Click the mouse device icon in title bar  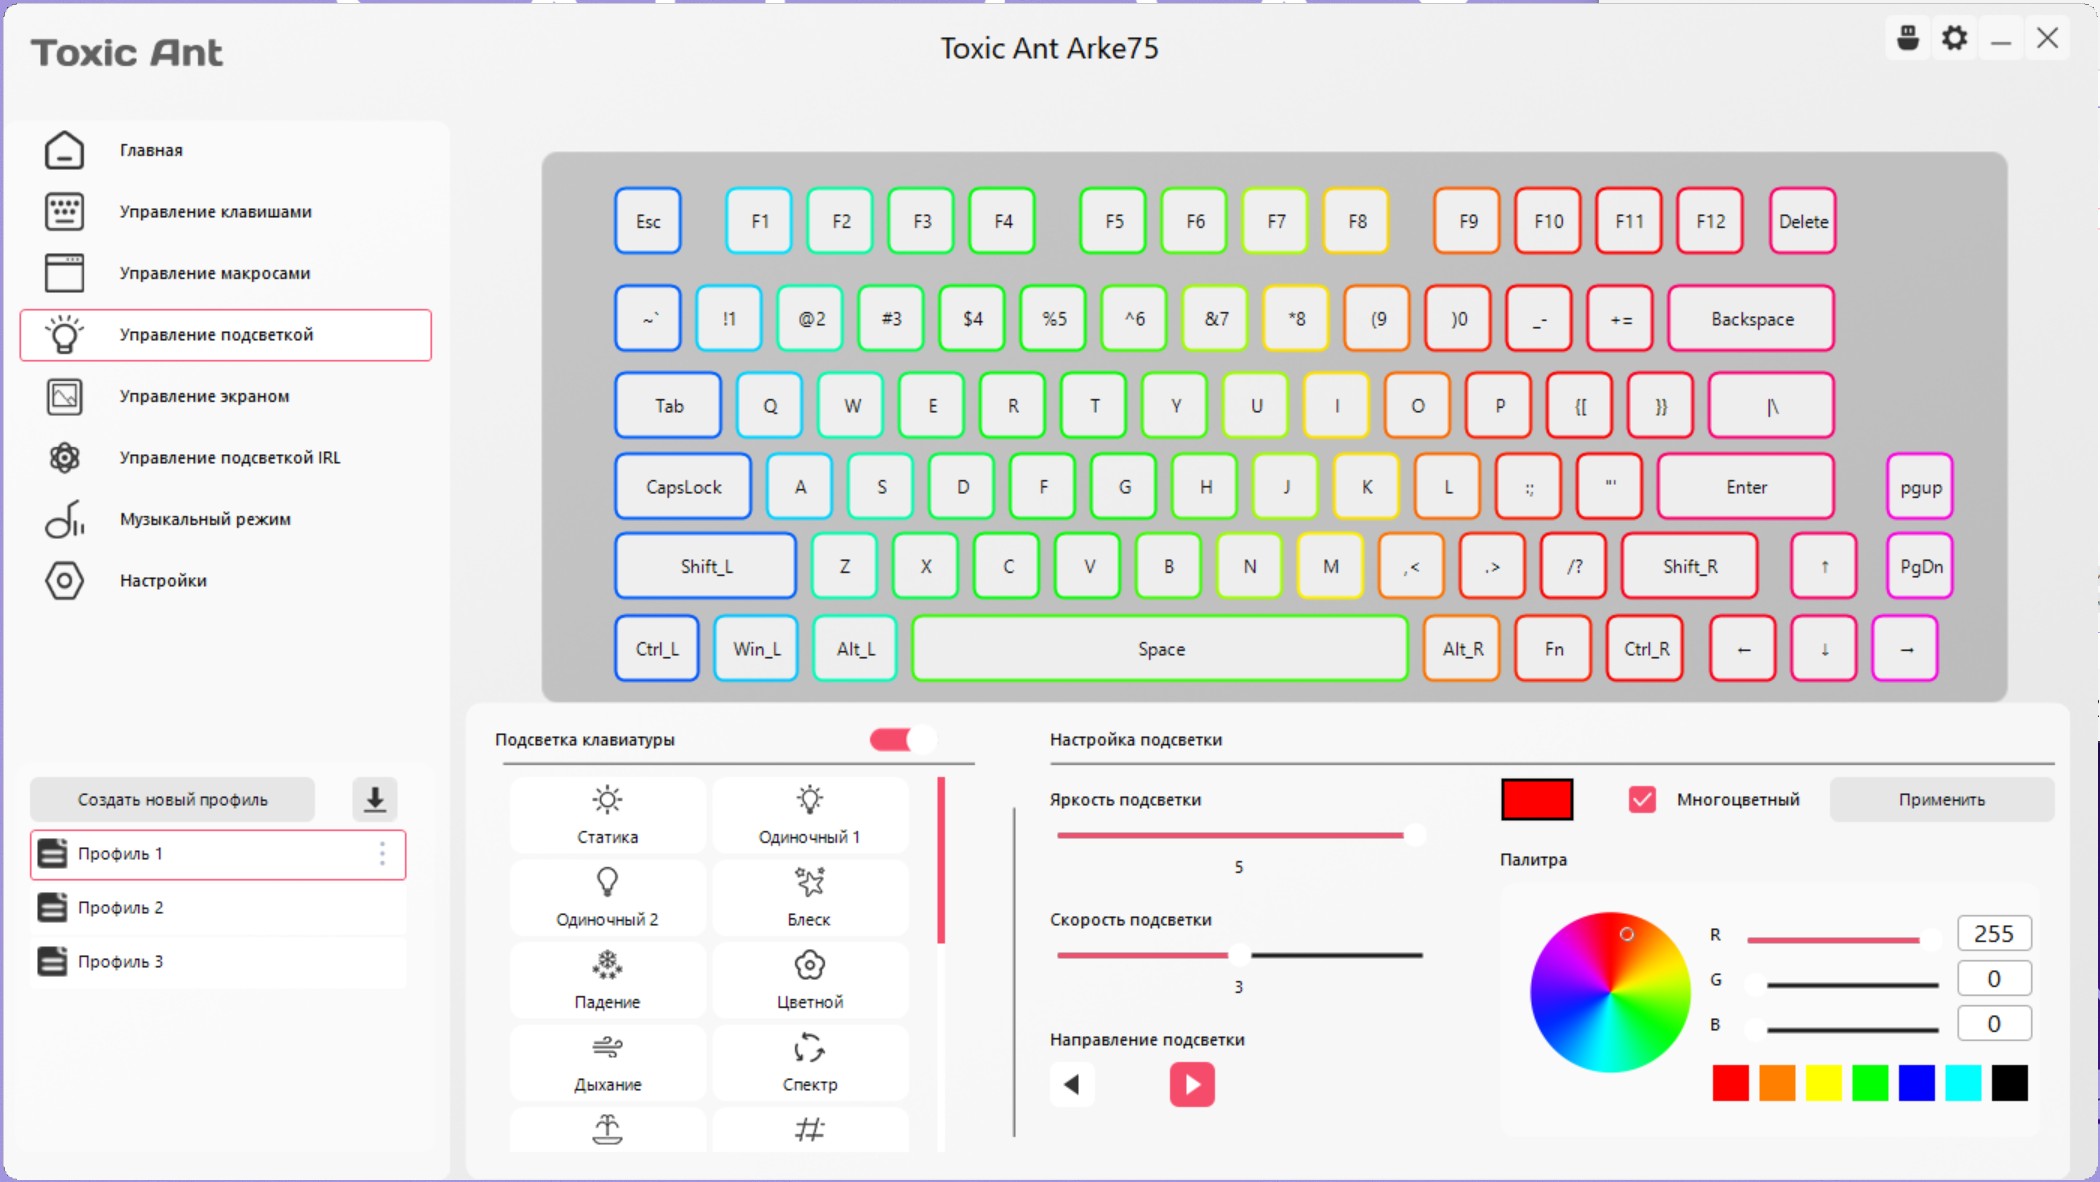click(1908, 39)
